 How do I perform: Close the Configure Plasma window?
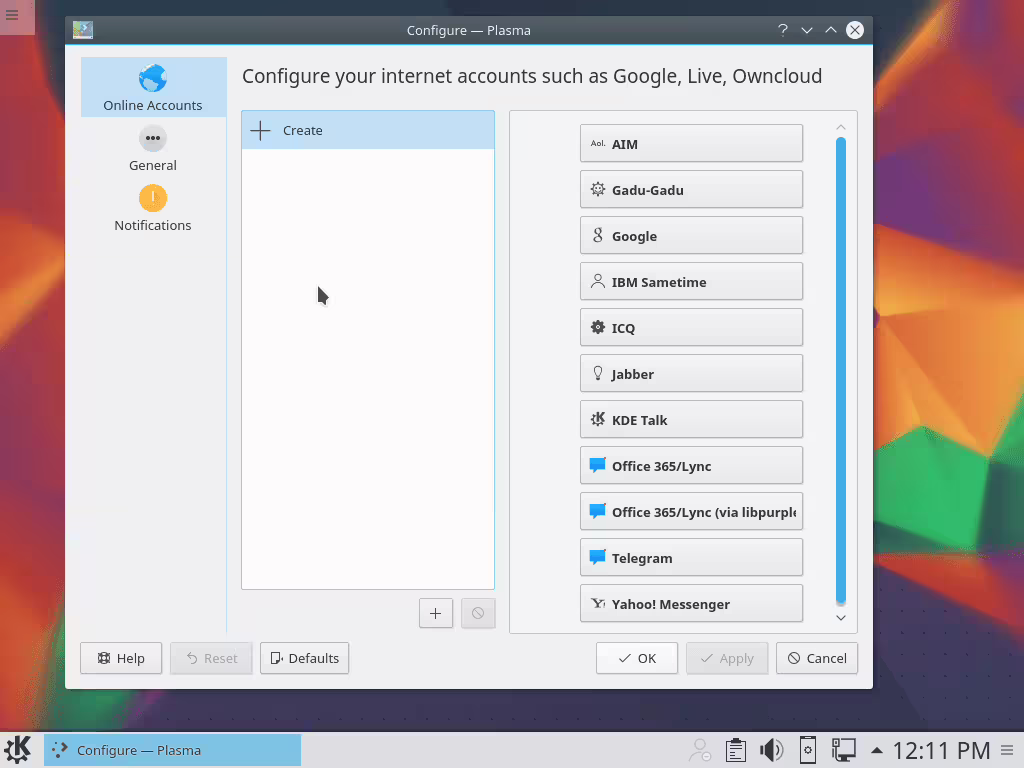(855, 30)
